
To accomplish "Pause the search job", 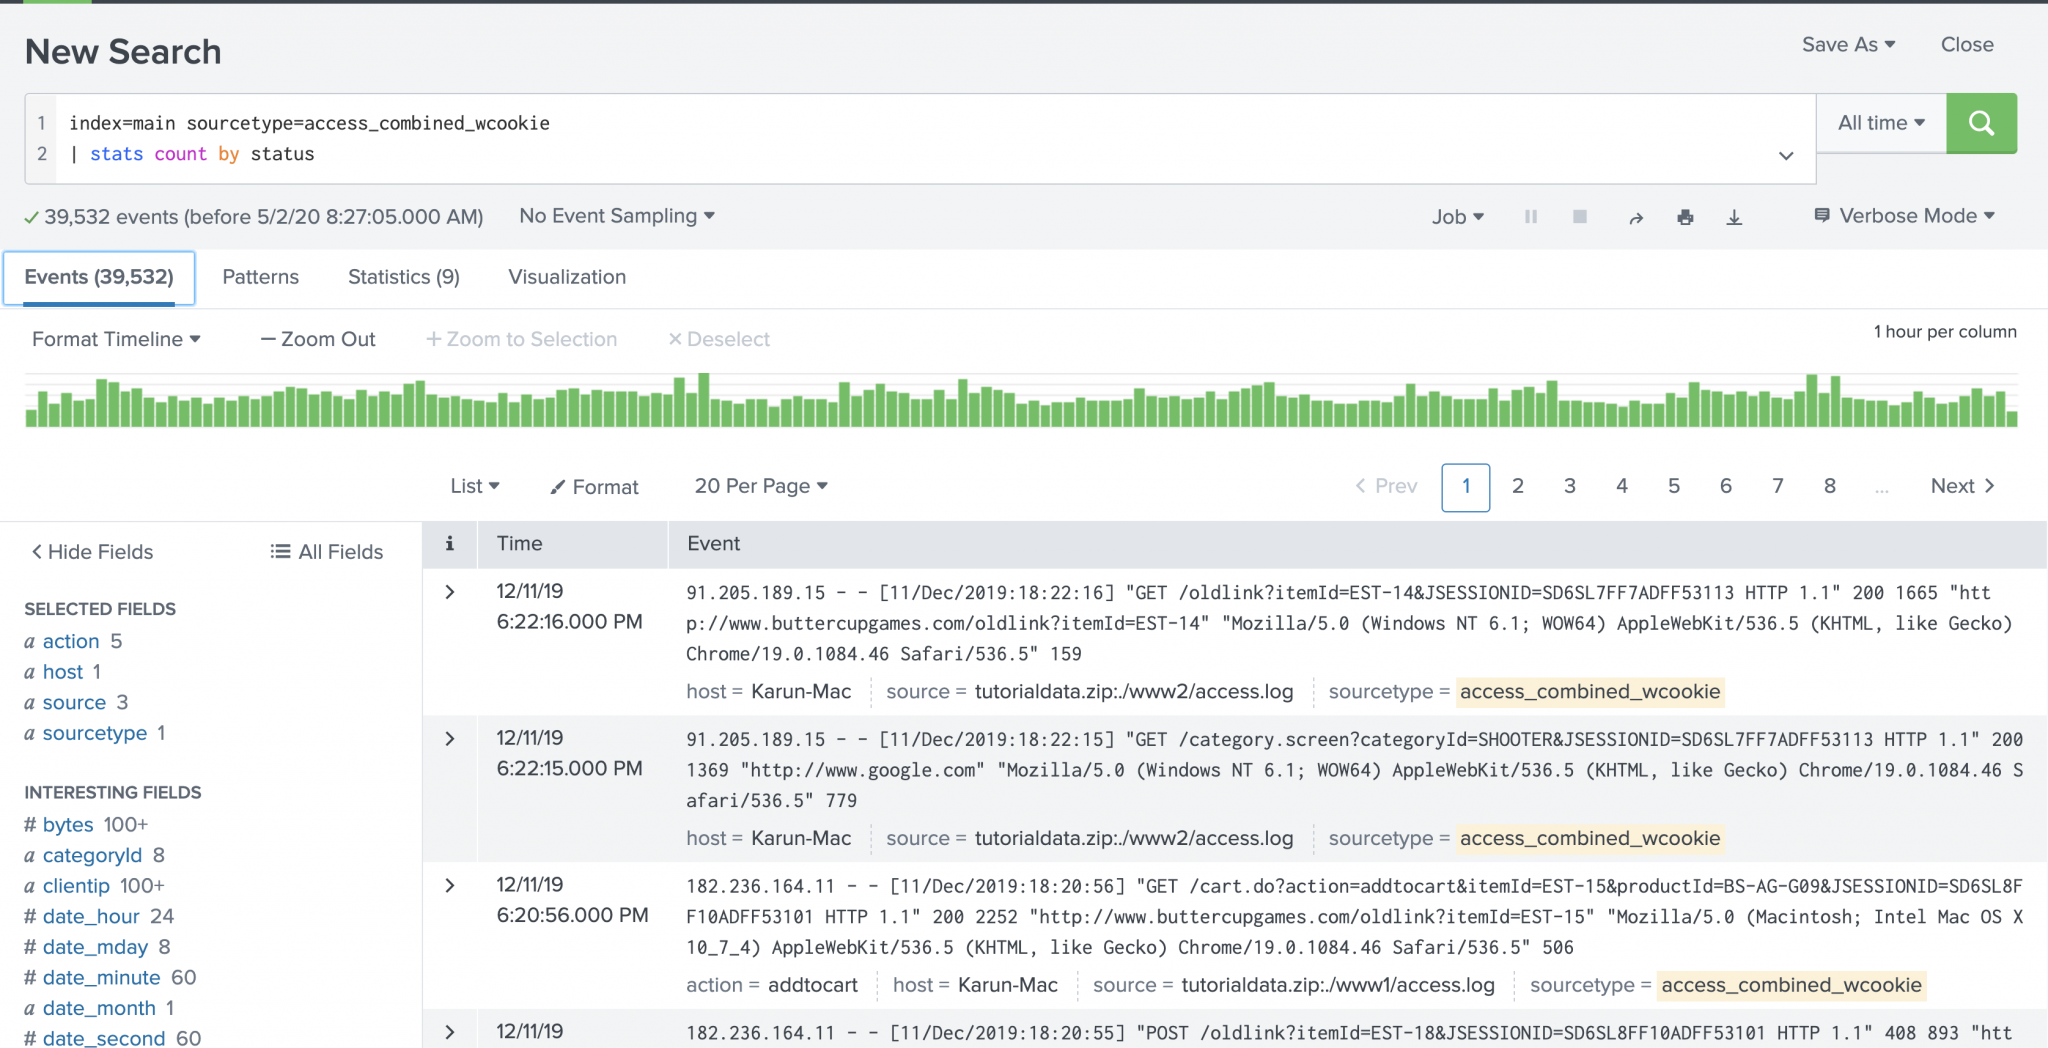I will point(1530,217).
